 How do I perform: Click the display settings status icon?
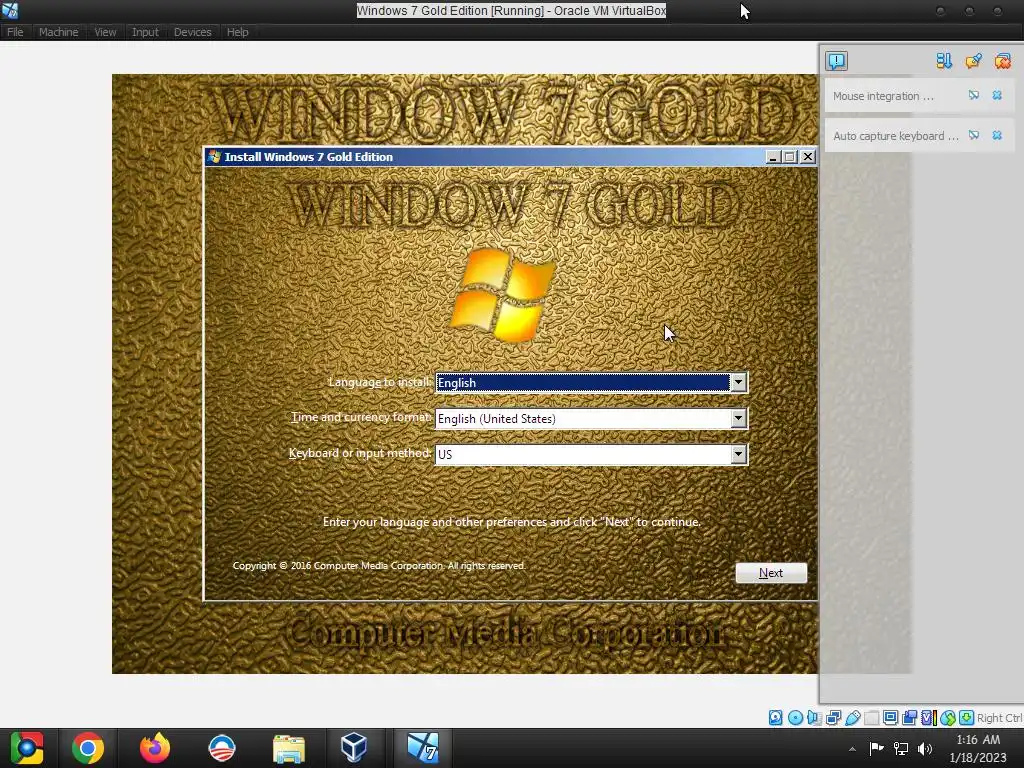click(890, 718)
